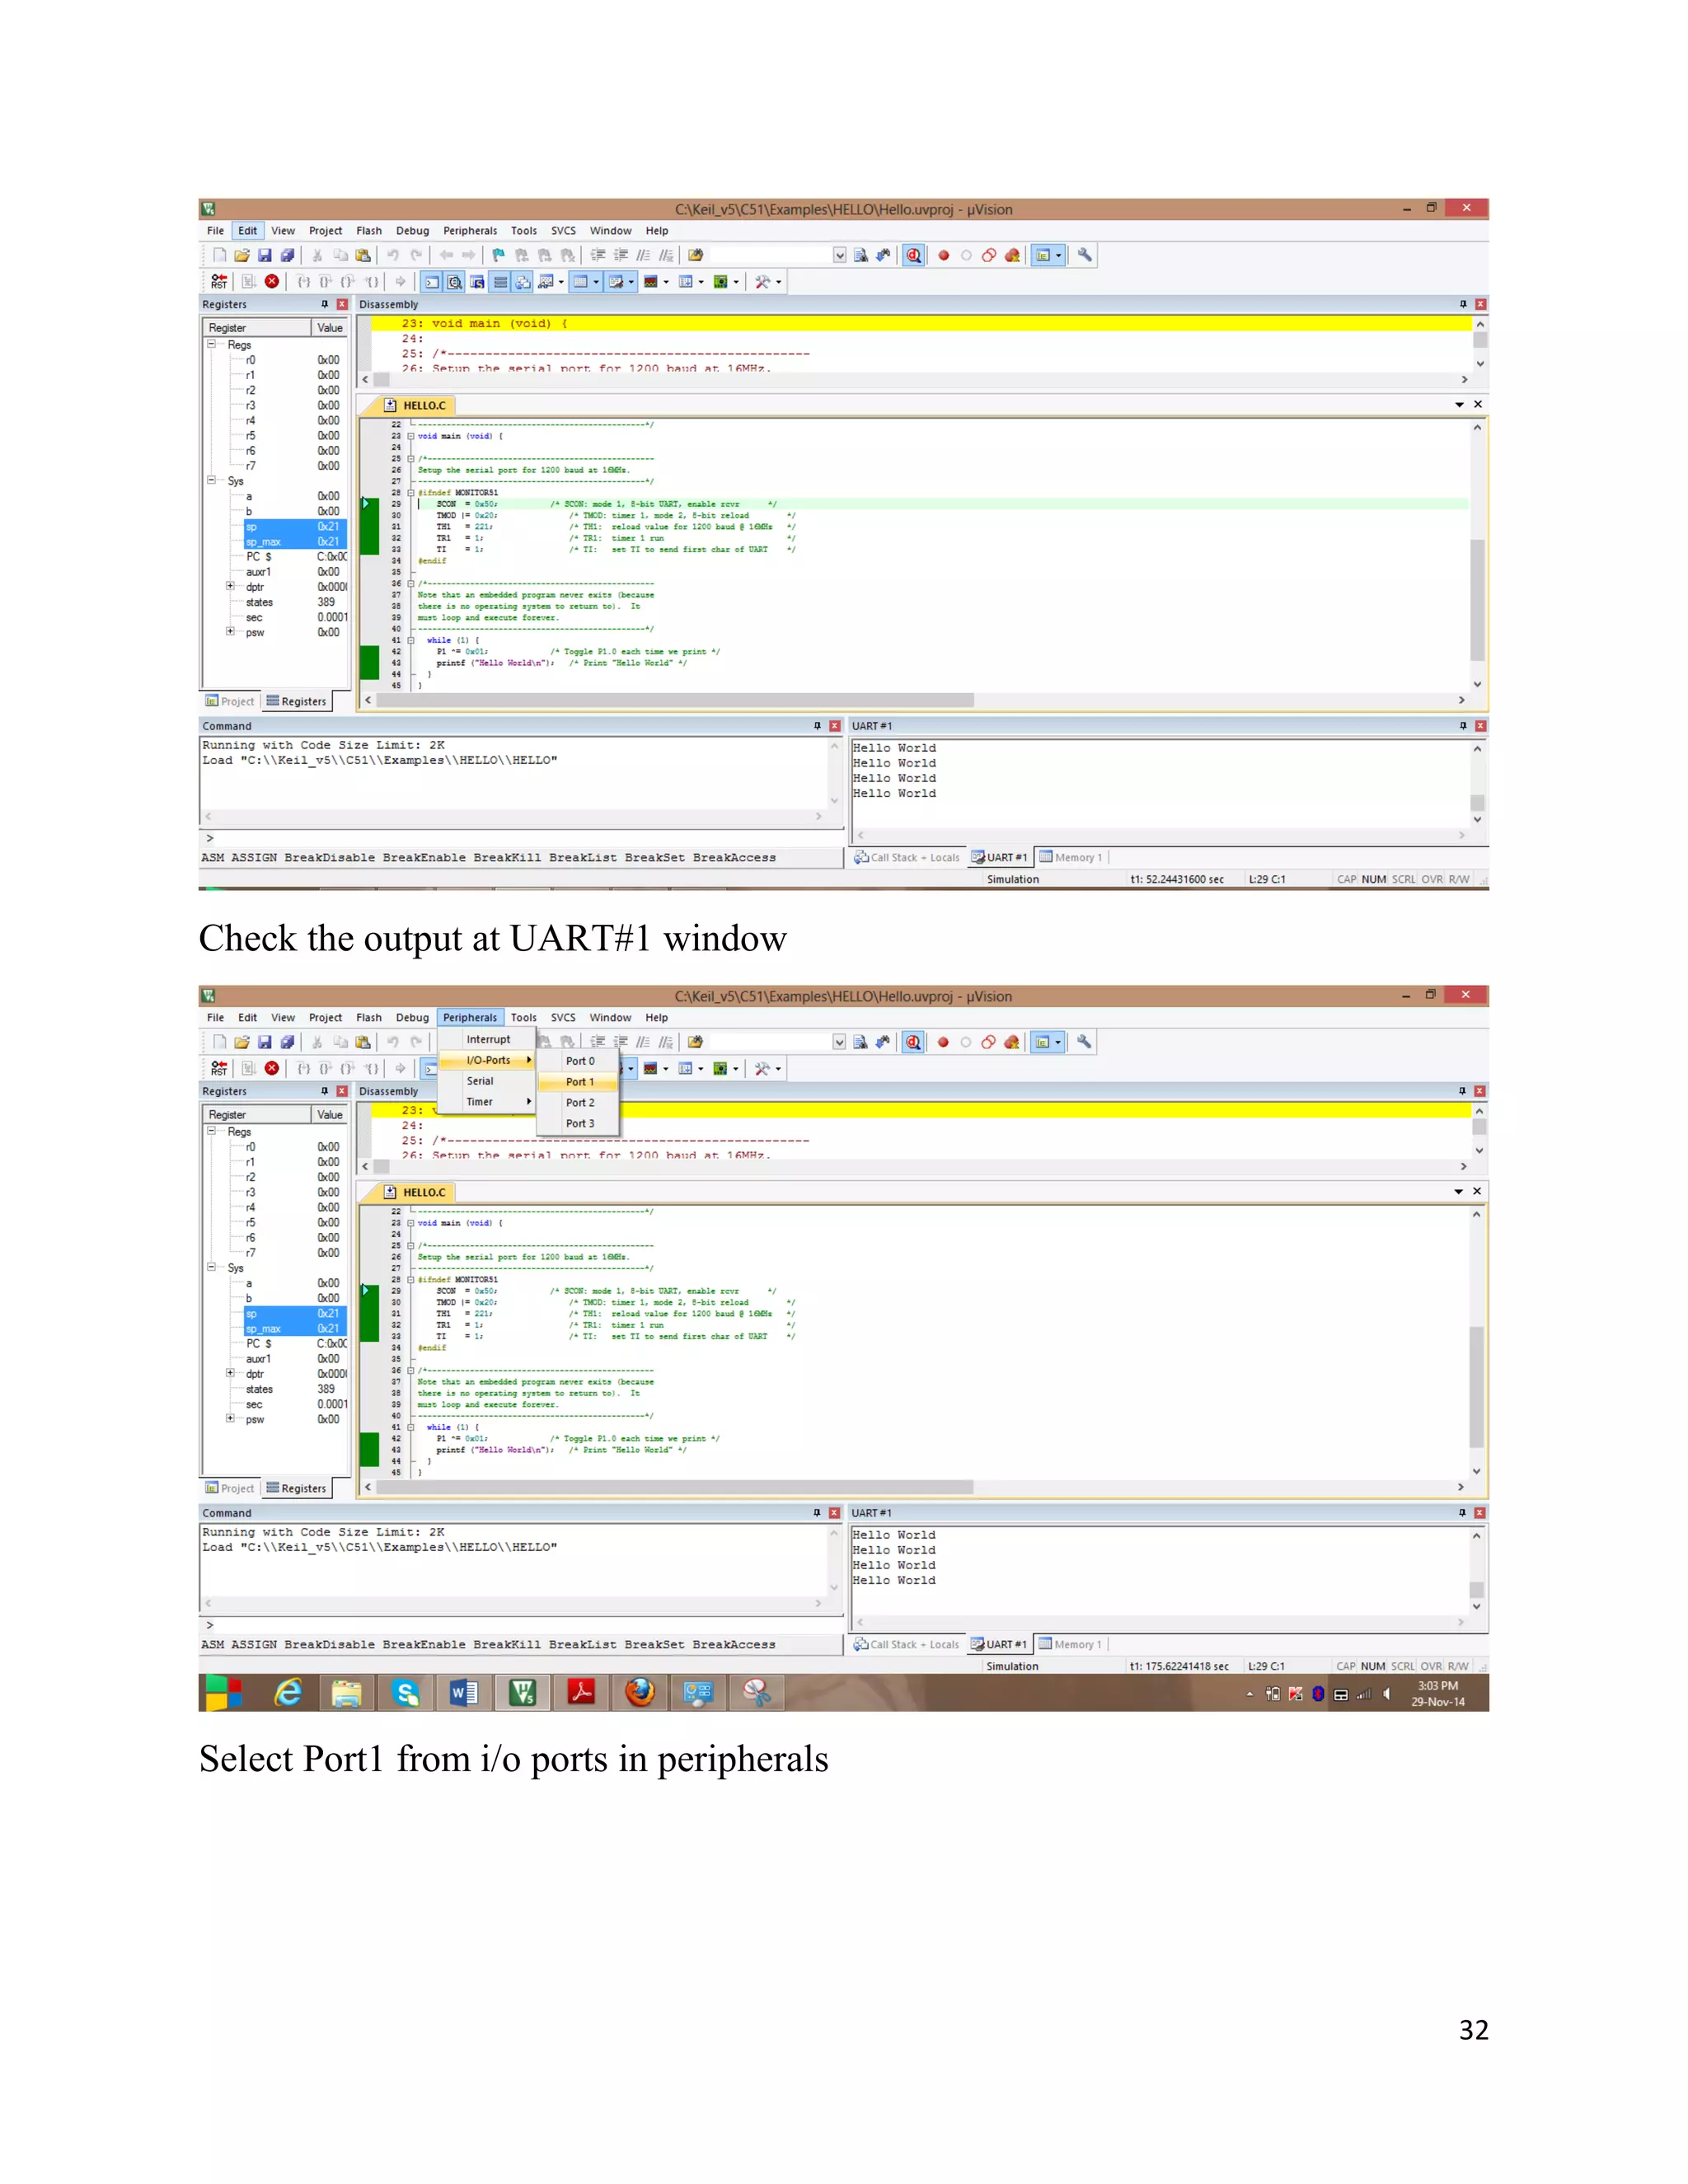Click the Step Into braces icon in upper screenshot

click(304, 282)
